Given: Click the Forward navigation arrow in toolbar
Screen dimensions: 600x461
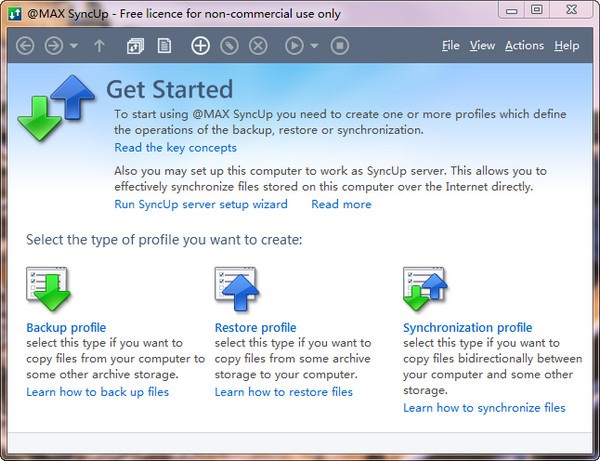Looking at the screenshot, I should (53, 45).
